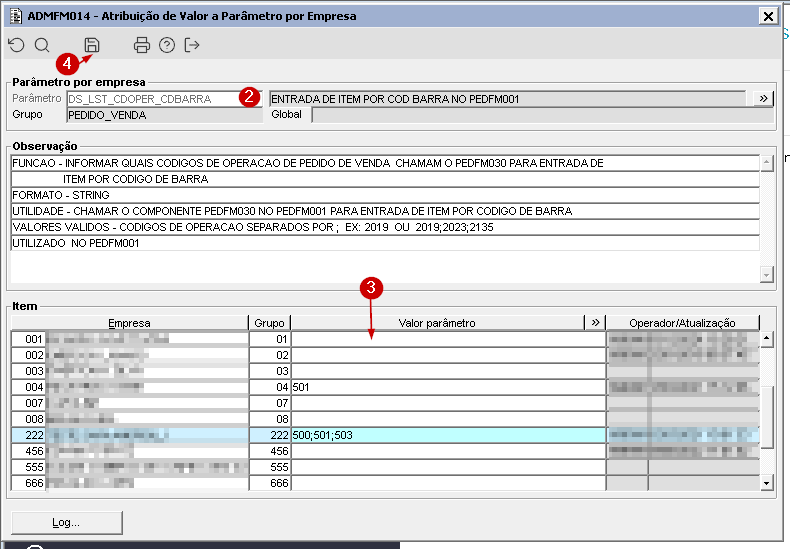Close the ADMFM014 window
The height and width of the screenshot is (549, 790).
pos(768,17)
